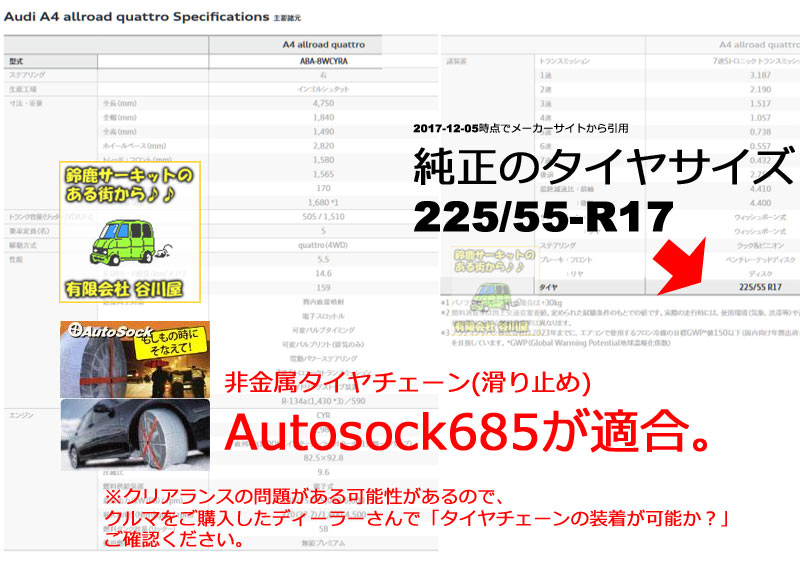
Task: Click the 'エンジン' section label
Action: 21,415
